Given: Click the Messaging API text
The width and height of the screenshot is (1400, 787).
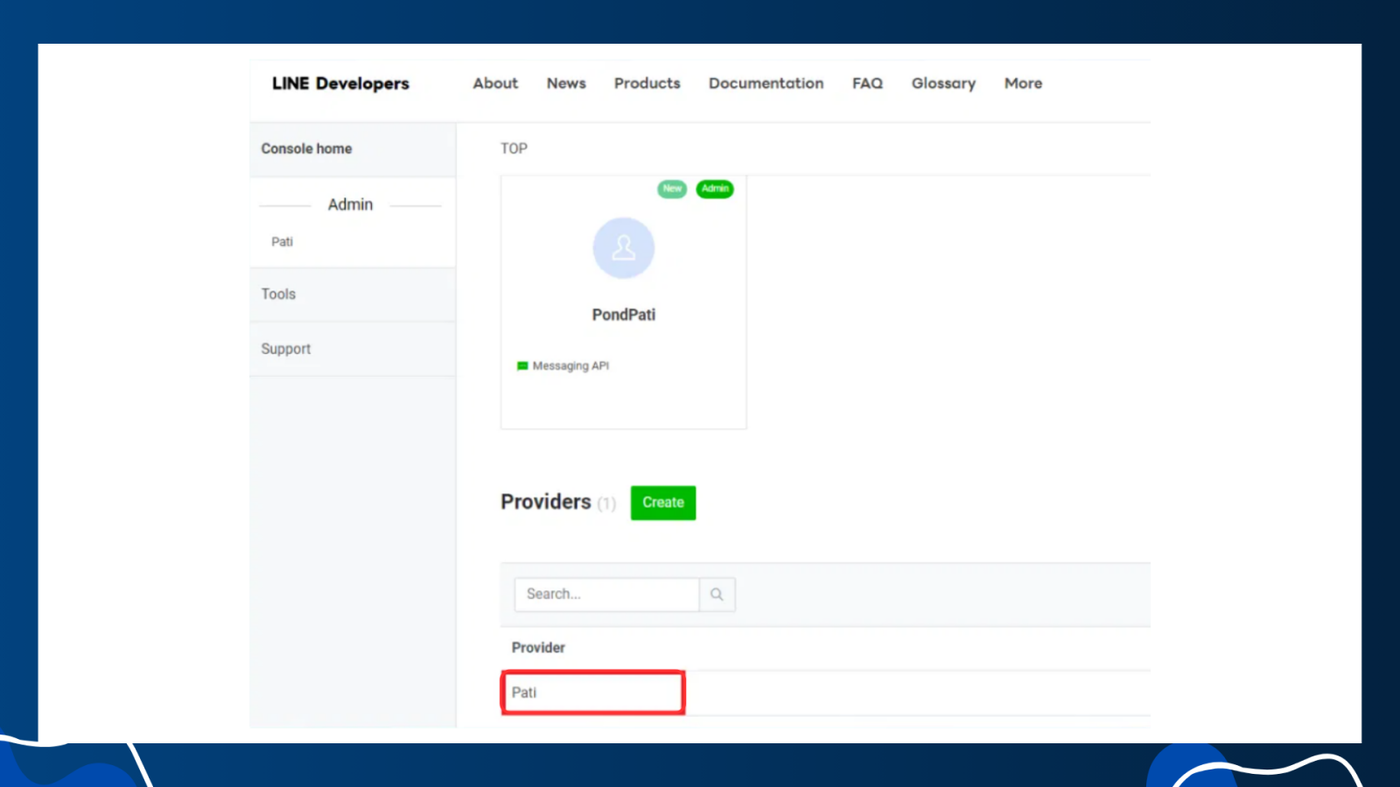Looking at the screenshot, I should coord(570,366).
